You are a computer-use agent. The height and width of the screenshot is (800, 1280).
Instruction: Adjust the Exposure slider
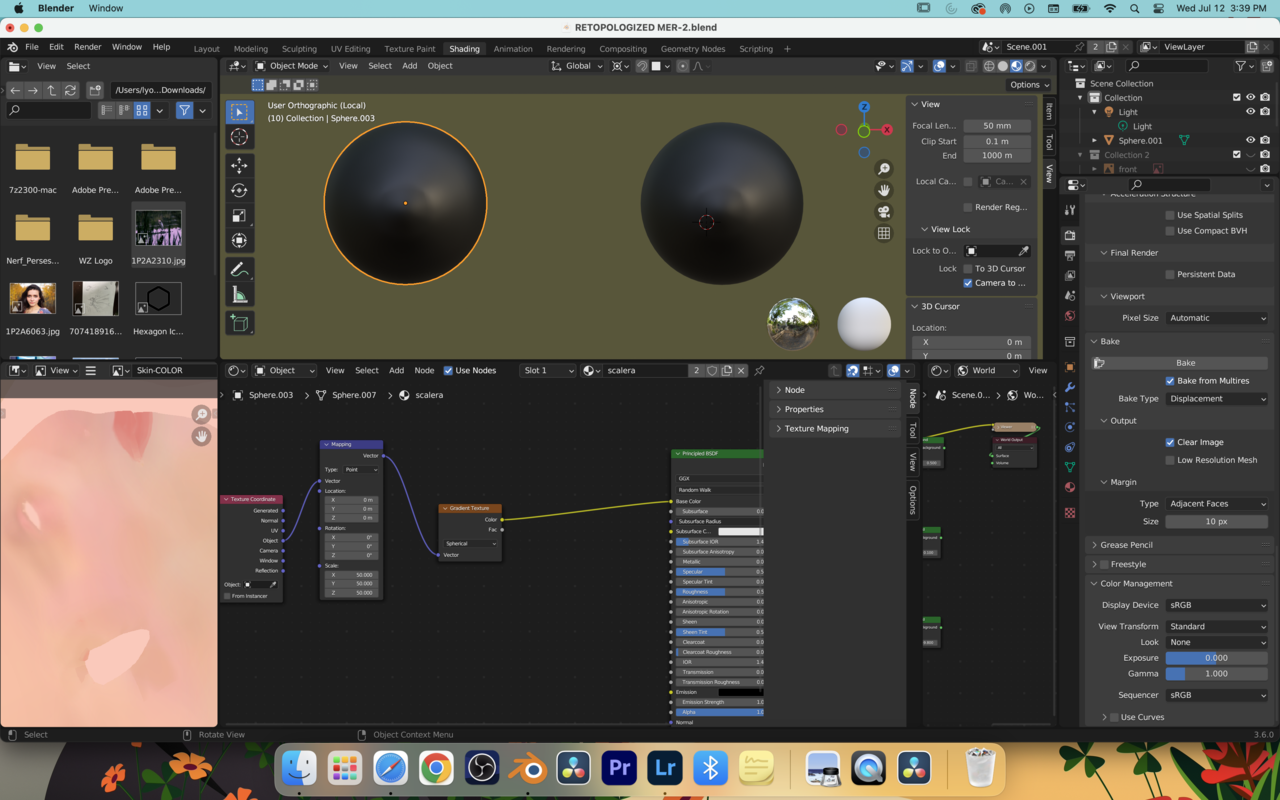[1216, 658]
